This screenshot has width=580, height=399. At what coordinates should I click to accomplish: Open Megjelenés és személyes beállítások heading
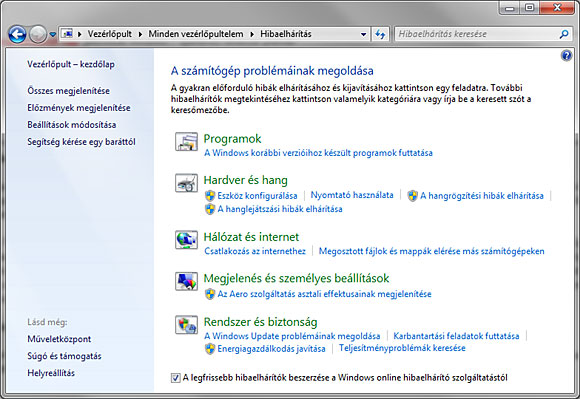(296, 278)
